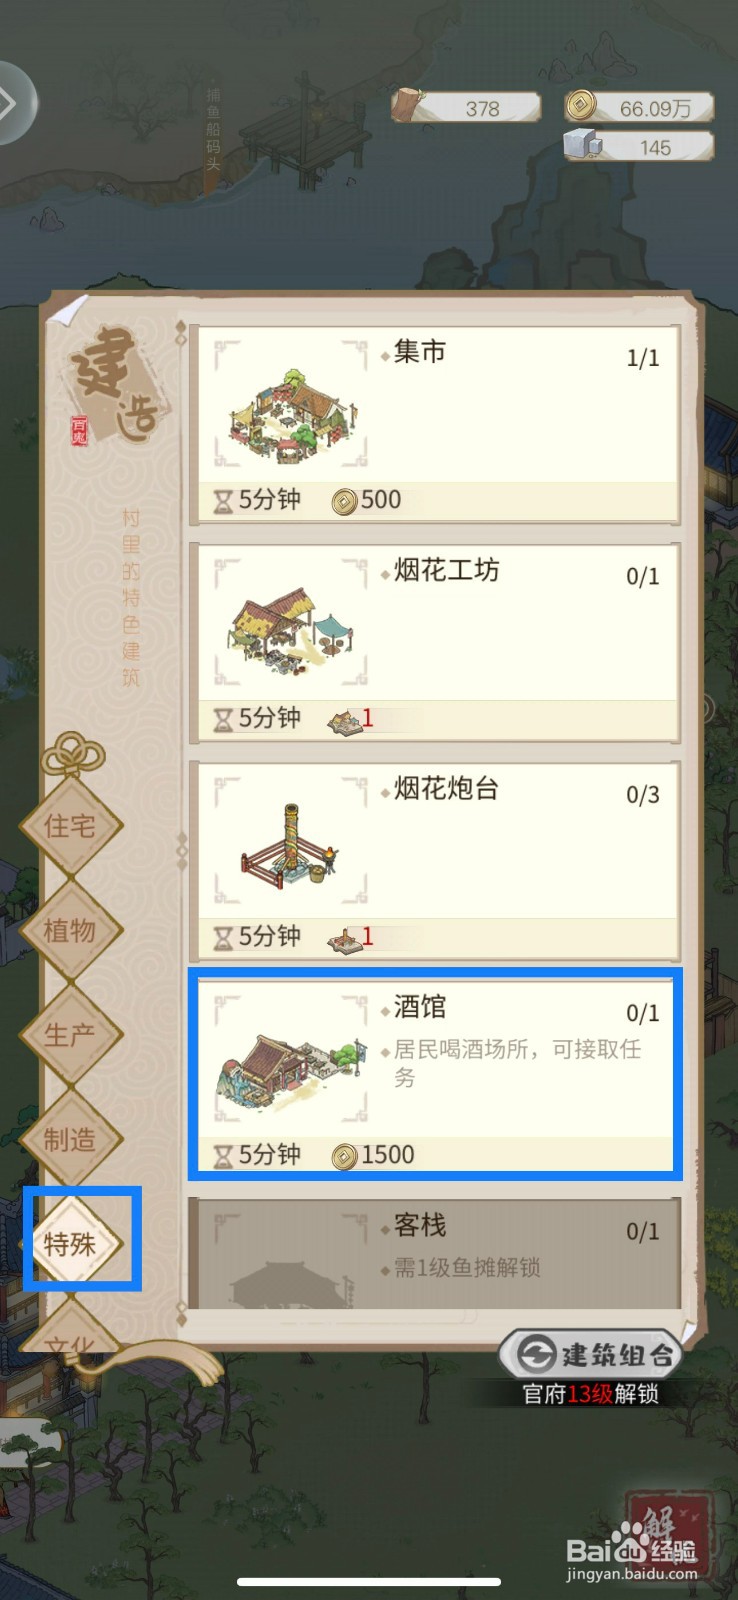Select the 植物 category tab

[x=70, y=931]
